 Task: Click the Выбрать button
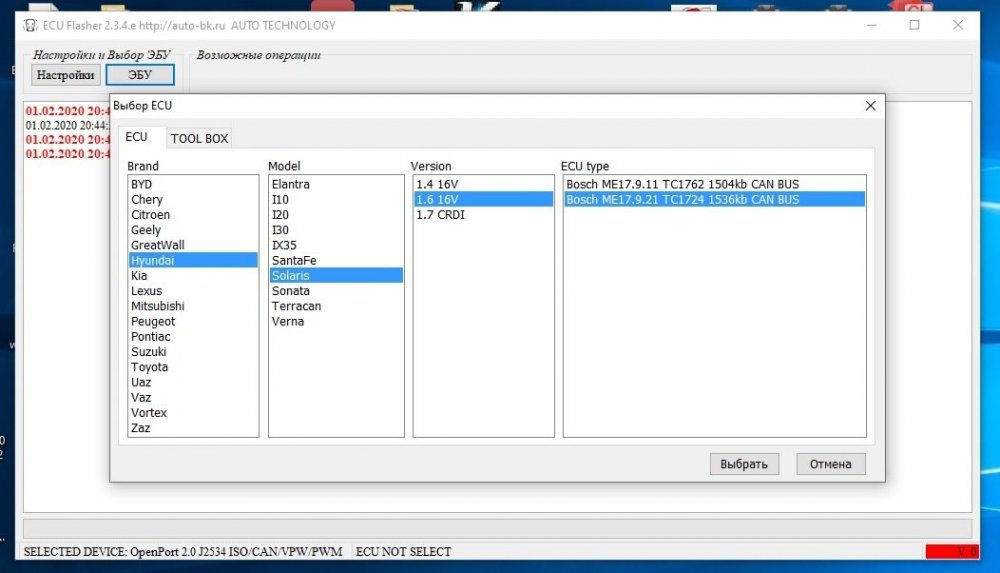point(744,464)
